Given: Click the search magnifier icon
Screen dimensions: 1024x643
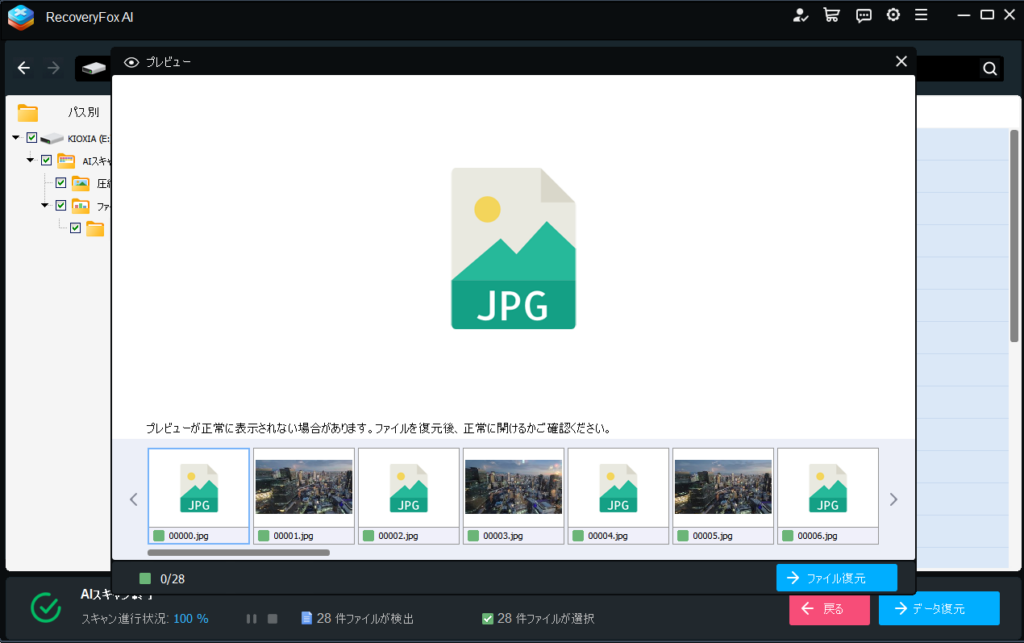Looking at the screenshot, I should 989,69.
